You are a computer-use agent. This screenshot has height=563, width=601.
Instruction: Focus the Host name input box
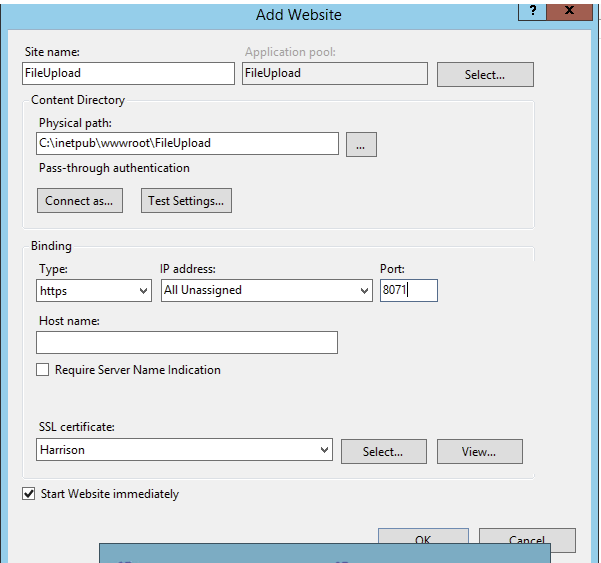pos(187,343)
